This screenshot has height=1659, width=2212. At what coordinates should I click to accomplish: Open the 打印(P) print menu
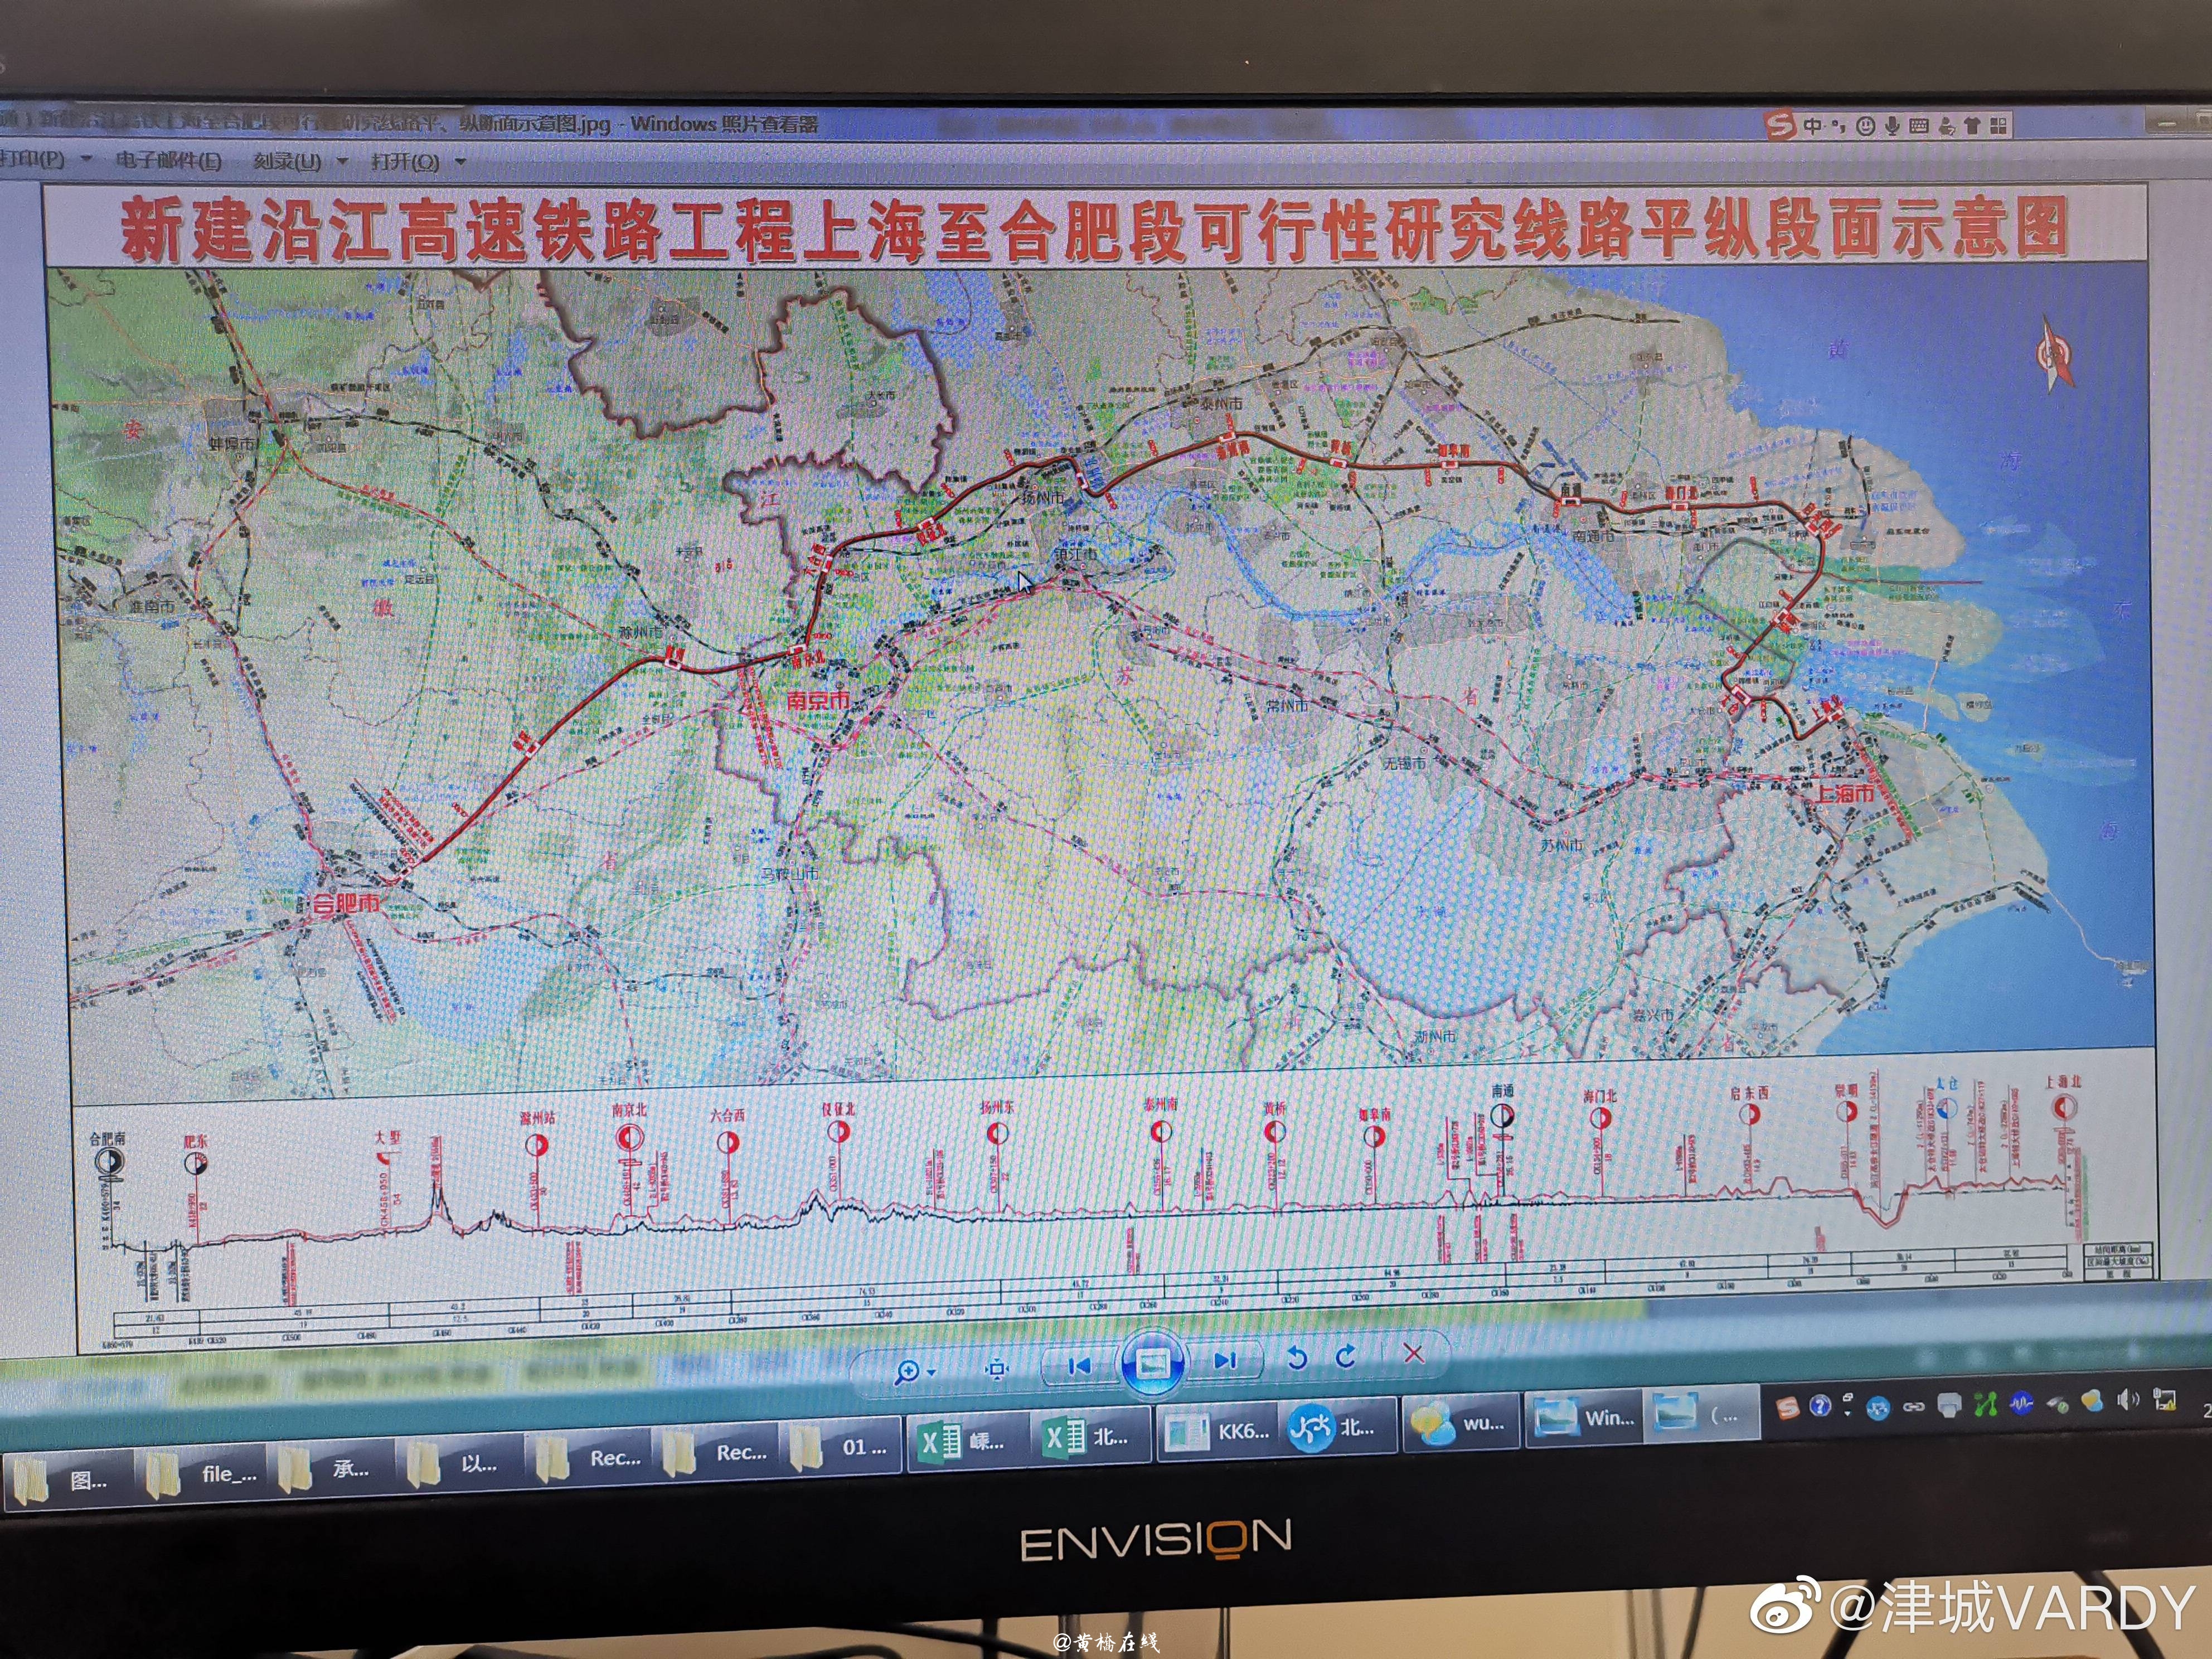(x=33, y=159)
